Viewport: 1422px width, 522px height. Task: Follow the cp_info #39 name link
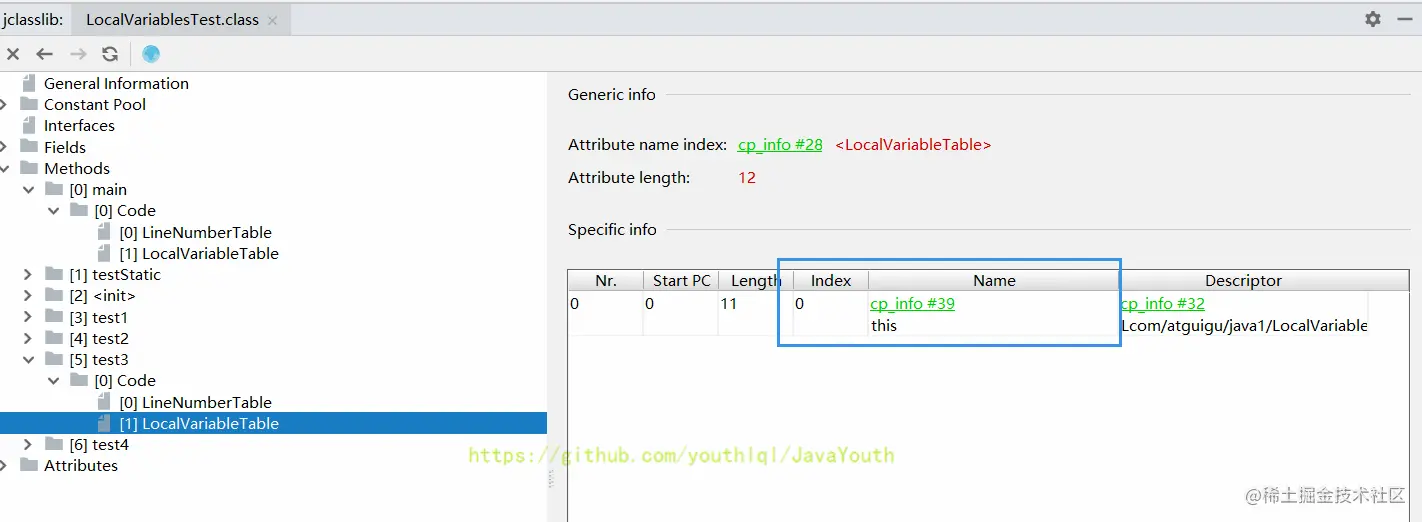(x=912, y=304)
